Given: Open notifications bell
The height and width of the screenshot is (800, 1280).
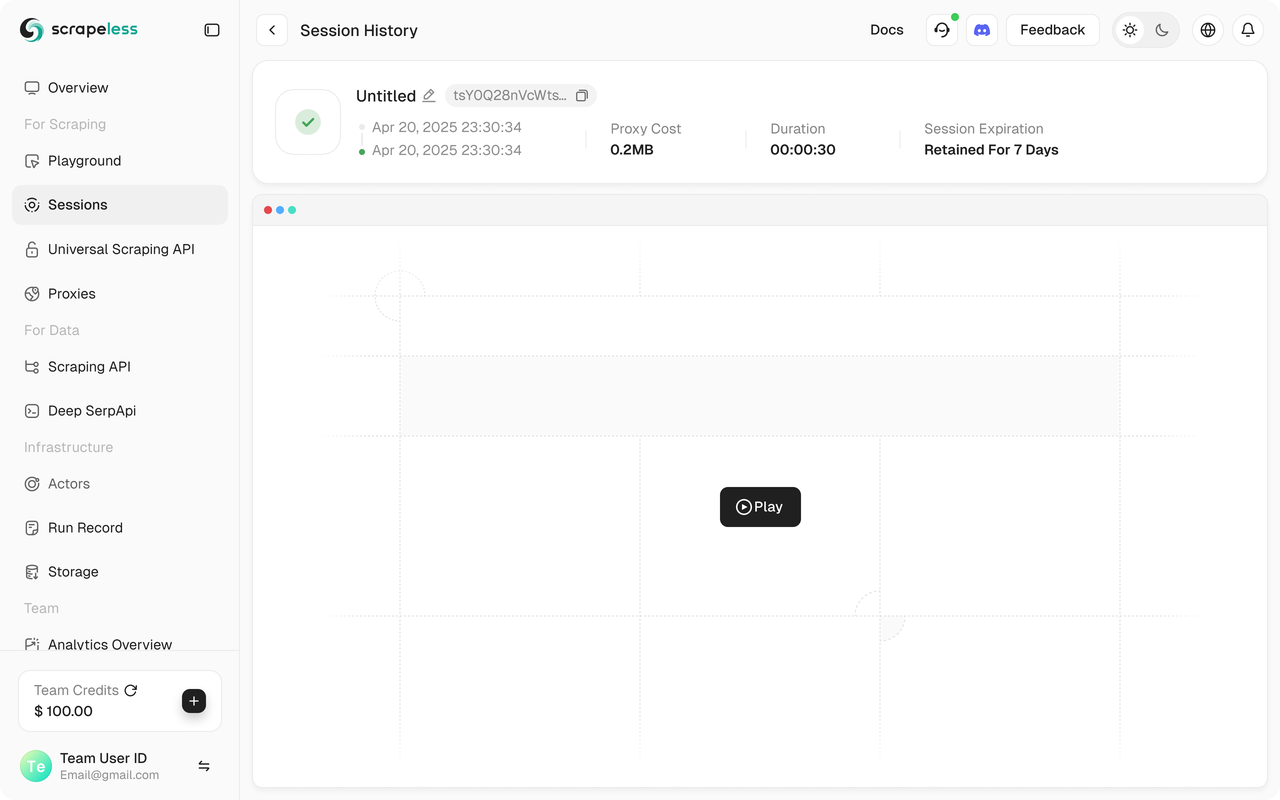Looking at the screenshot, I should click(1248, 30).
